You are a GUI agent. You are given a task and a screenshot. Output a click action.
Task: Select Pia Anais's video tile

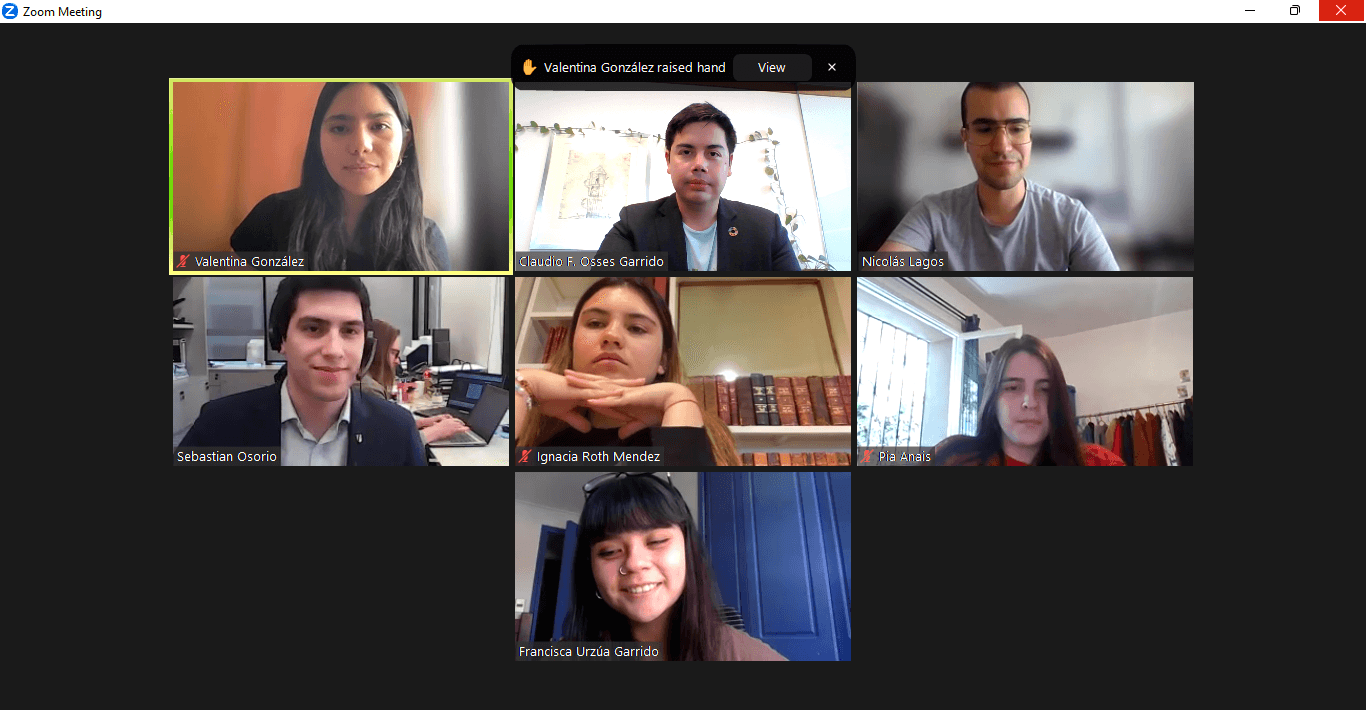[1025, 371]
